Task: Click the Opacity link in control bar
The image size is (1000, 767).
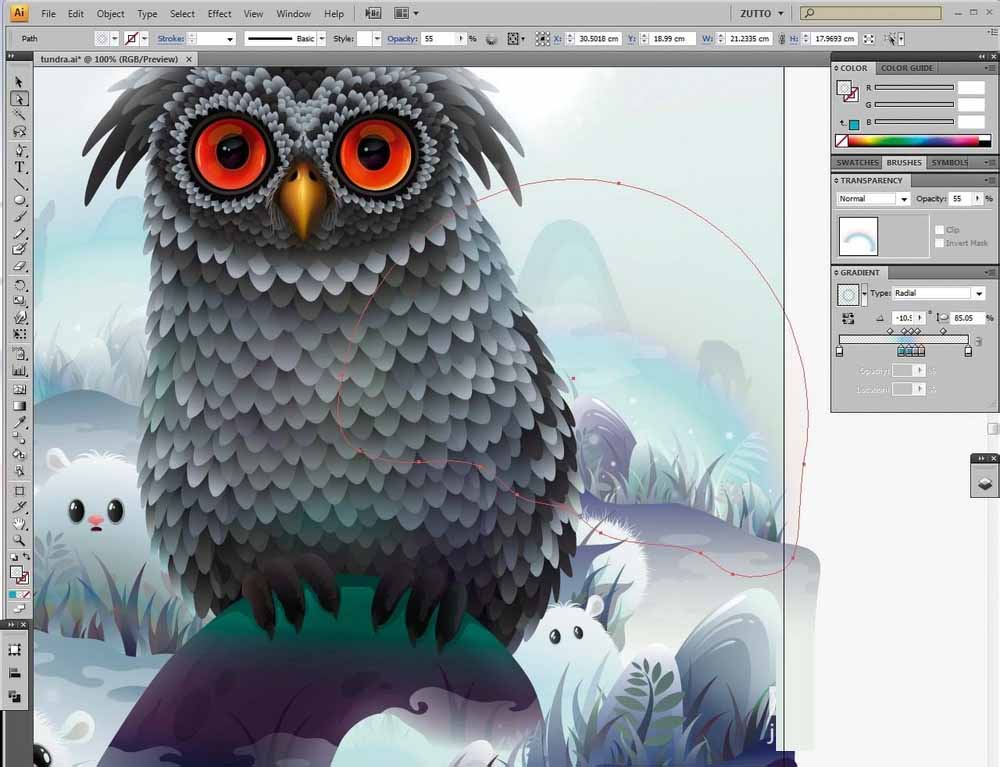Action: coord(402,39)
